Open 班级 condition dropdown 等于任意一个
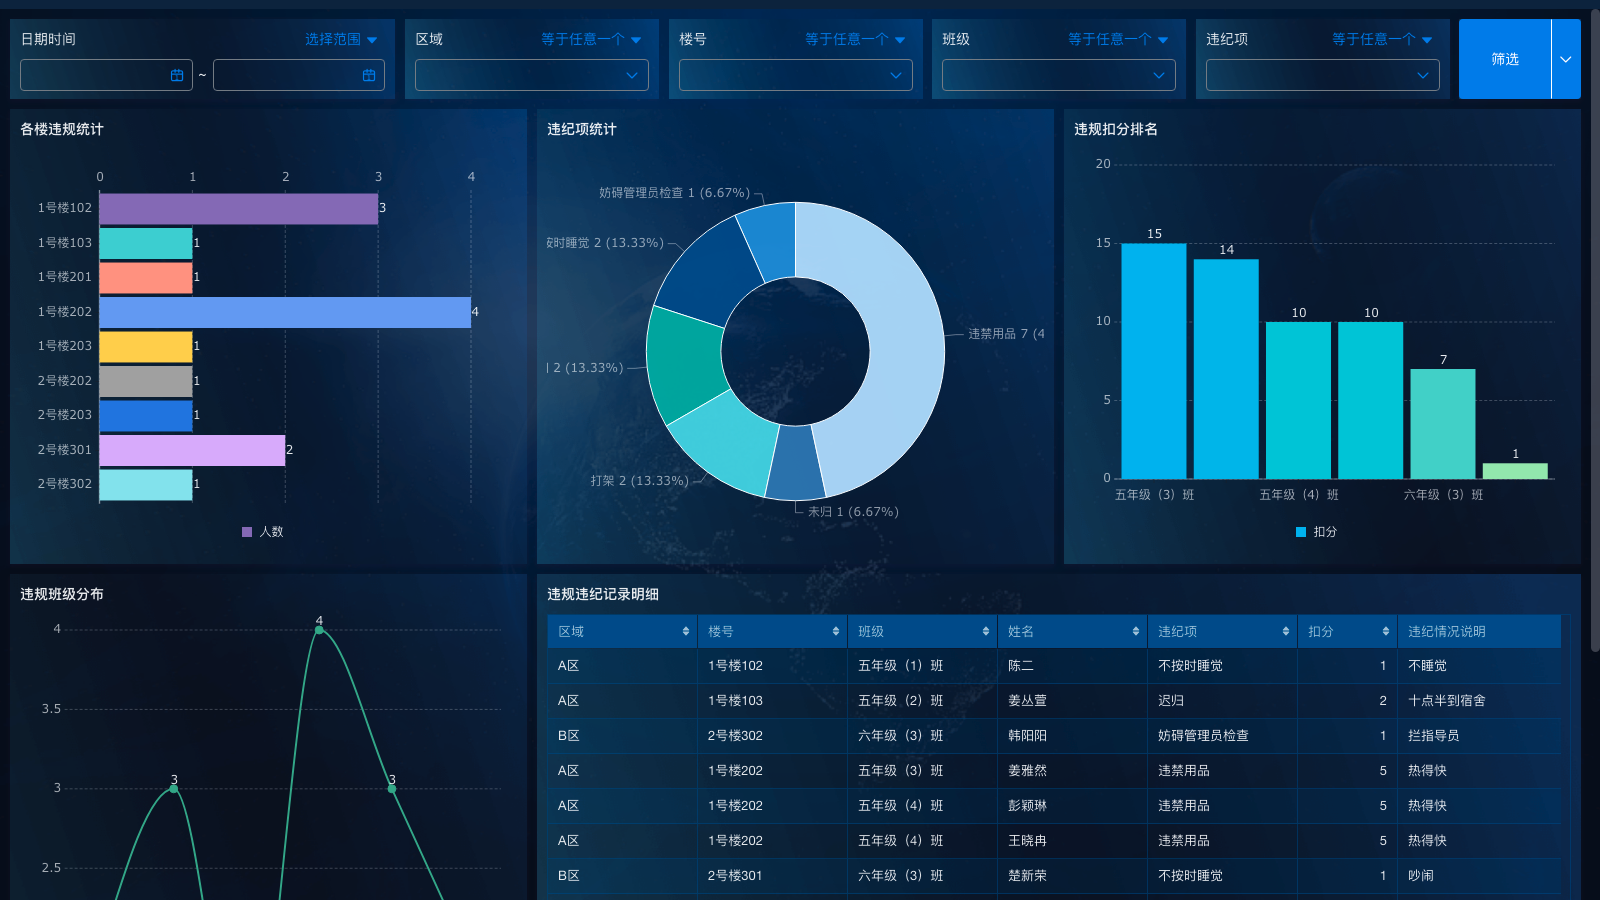This screenshot has width=1600, height=900. pos(1118,39)
